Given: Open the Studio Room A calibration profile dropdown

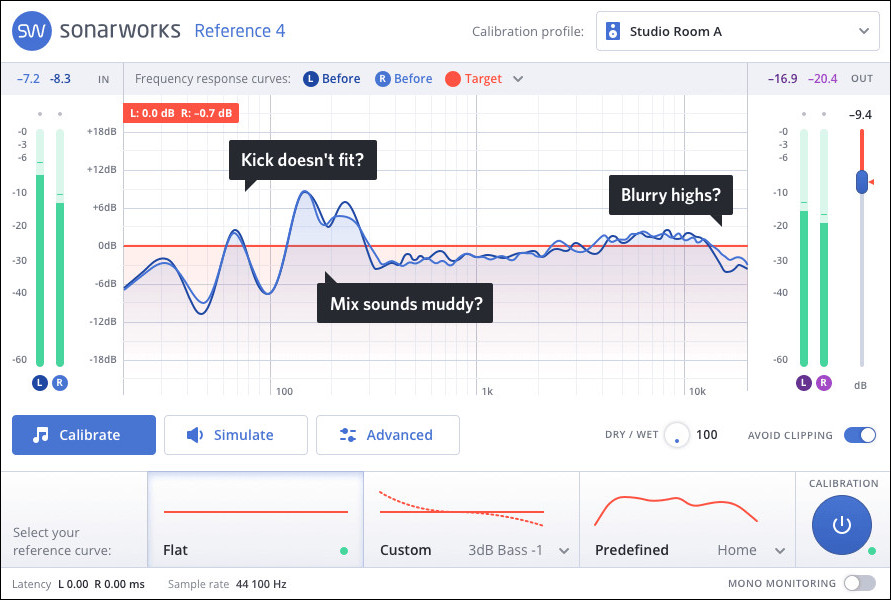Looking at the screenshot, I should pos(737,31).
